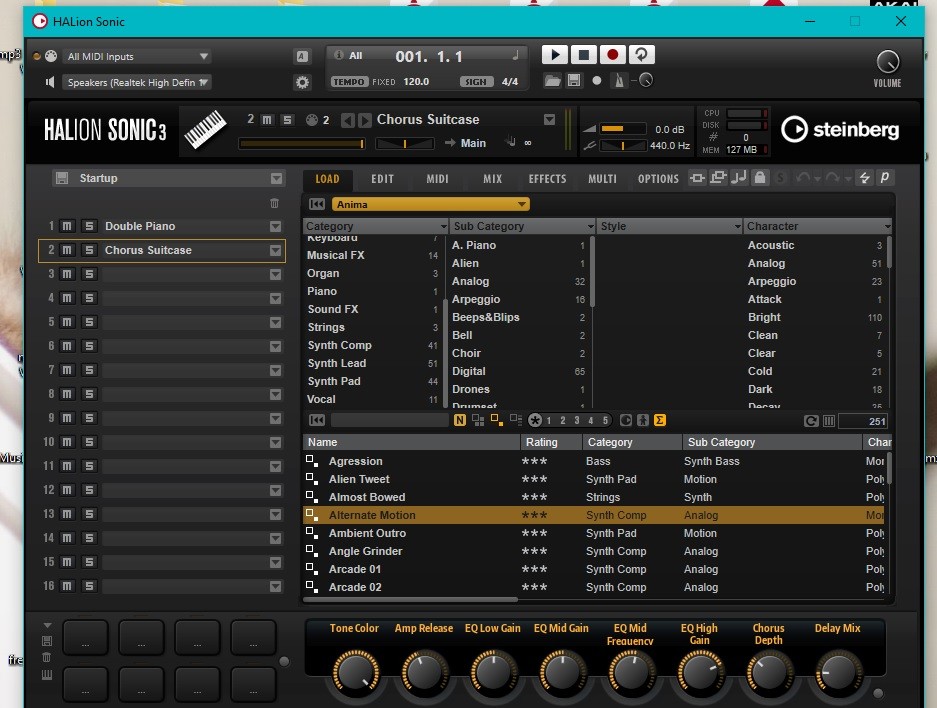Solo slot 16
937x708 pixels.
pos(89,586)
